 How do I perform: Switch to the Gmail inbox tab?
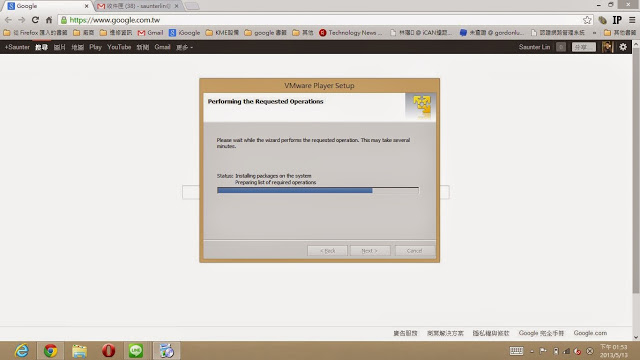click(x=138, y=6)
